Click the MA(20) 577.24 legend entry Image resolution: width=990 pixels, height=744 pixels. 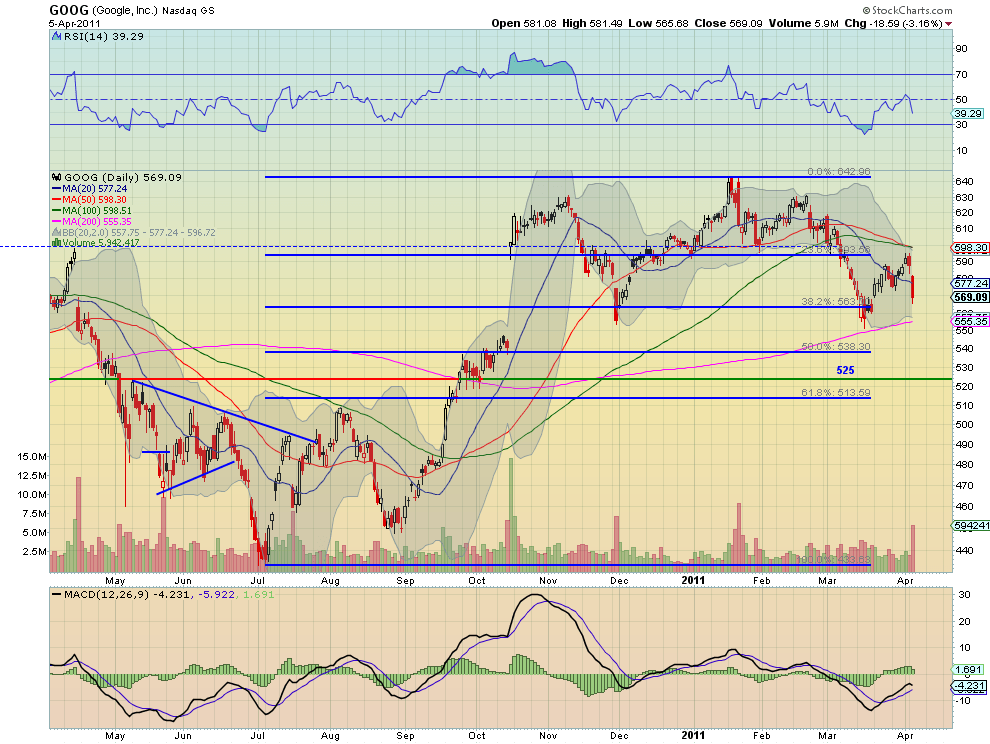[89, 189]
